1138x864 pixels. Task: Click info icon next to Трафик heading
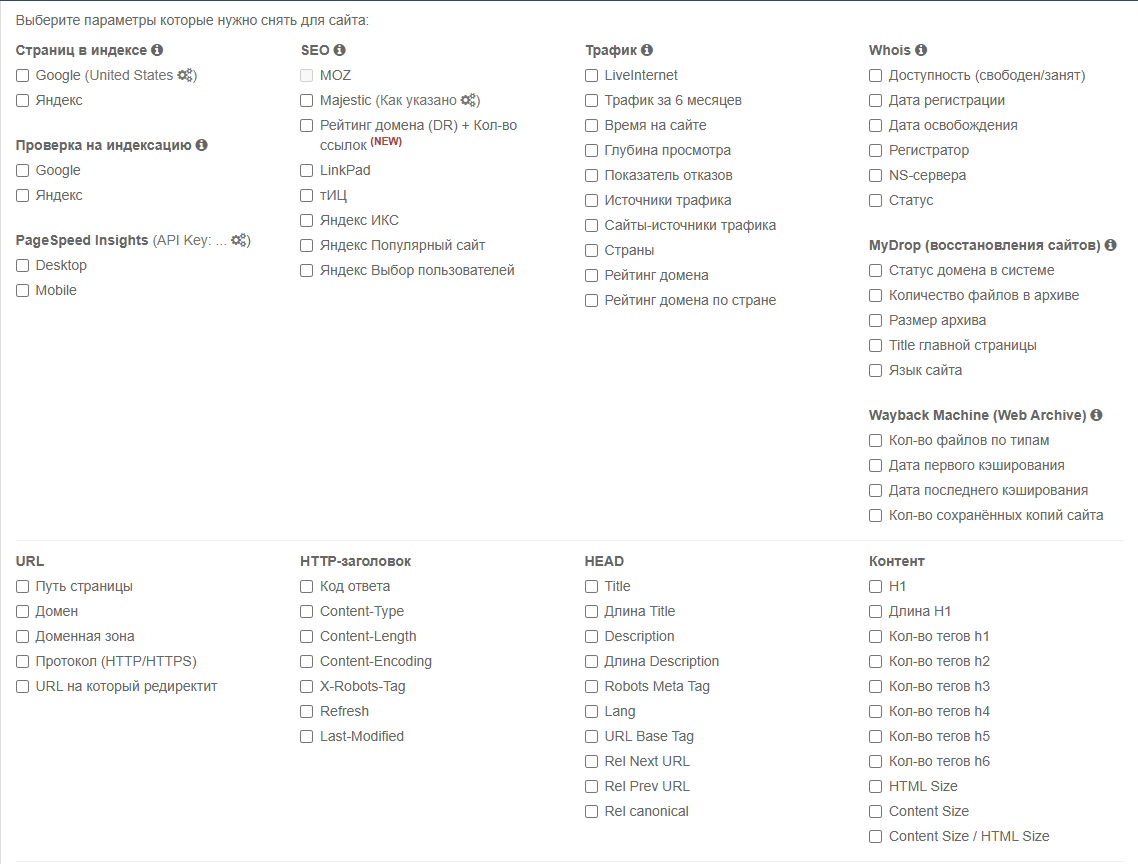(x=647, y=50)
